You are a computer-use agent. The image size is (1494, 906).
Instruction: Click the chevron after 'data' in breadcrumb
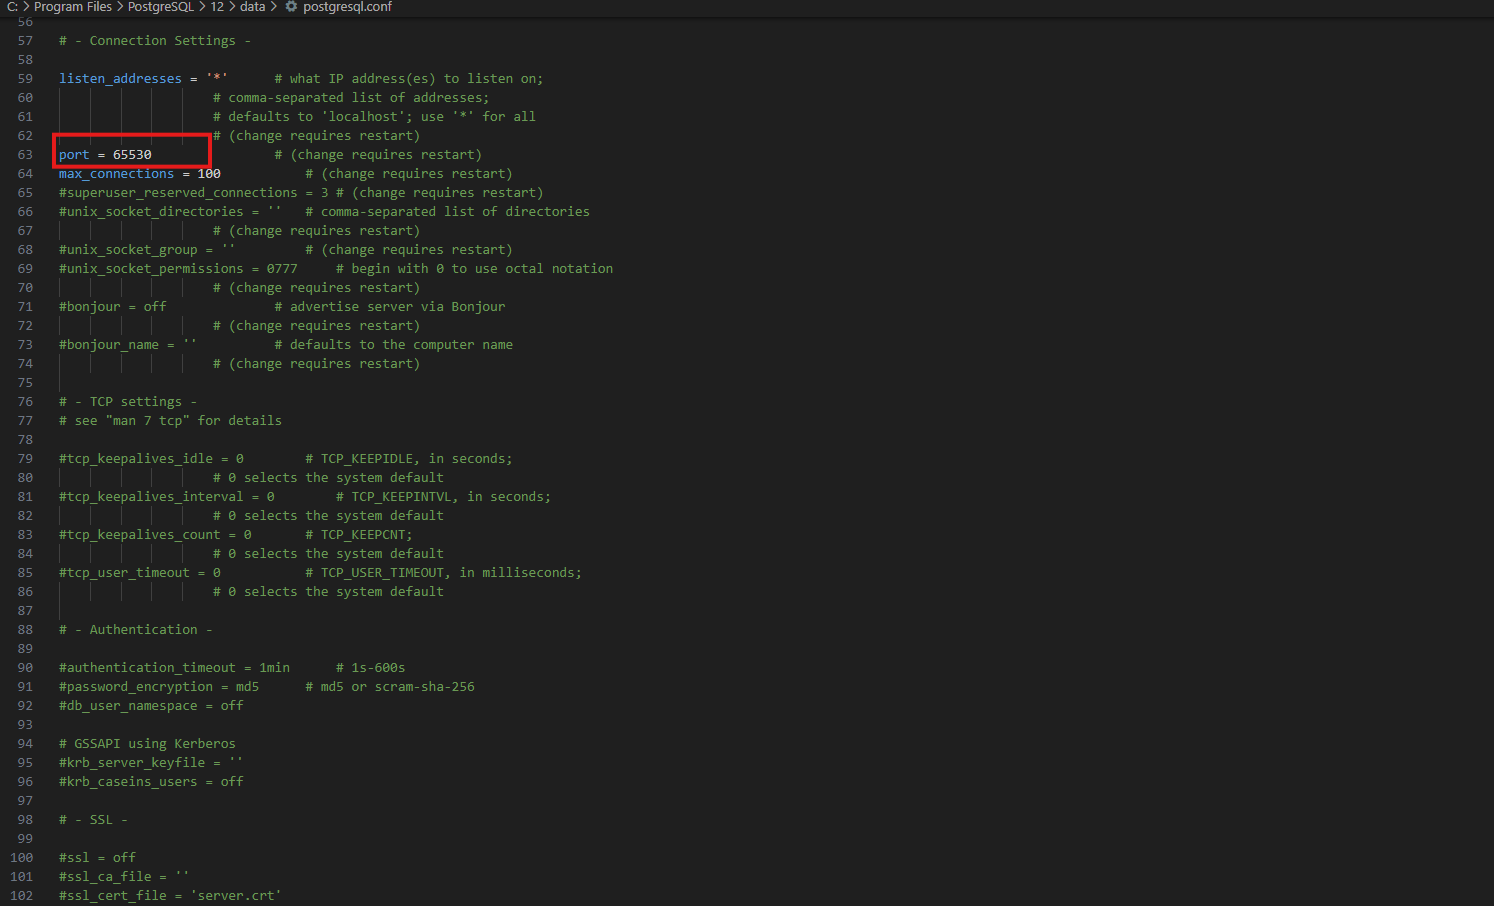[274, 7]
